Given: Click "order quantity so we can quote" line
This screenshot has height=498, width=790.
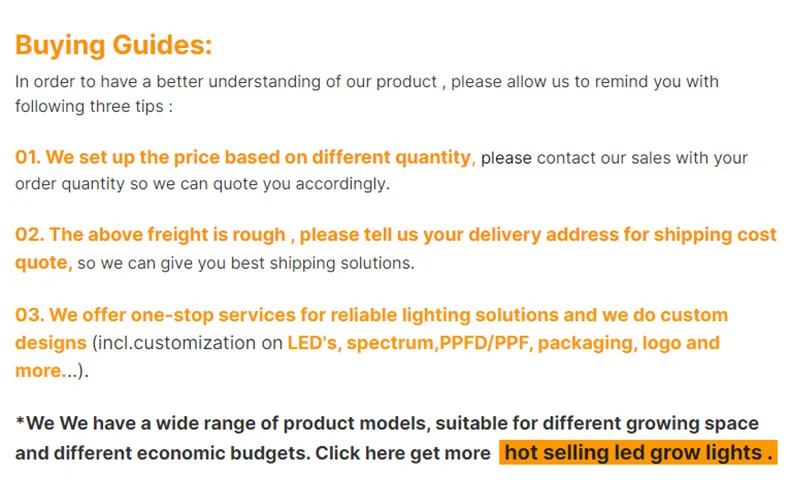Looking at the screenshot, I should point(201,184).
